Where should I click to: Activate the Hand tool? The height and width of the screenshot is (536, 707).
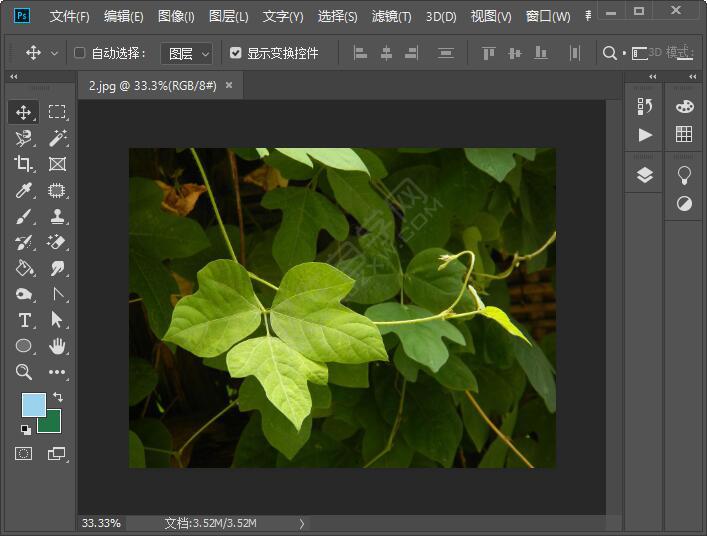click(57, 346)
